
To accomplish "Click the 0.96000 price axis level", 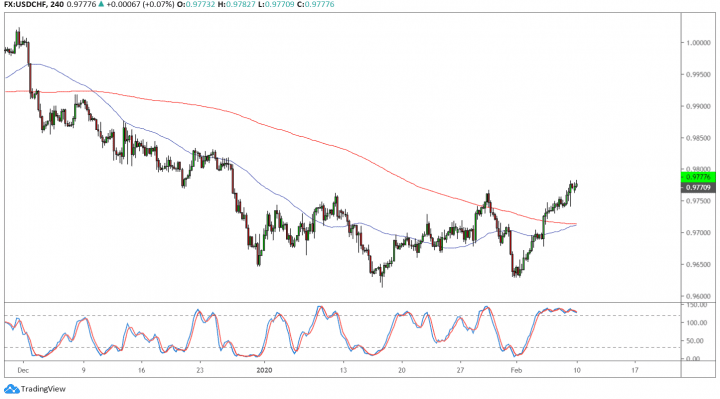I will pyautogui.click(x=698, y=296).
